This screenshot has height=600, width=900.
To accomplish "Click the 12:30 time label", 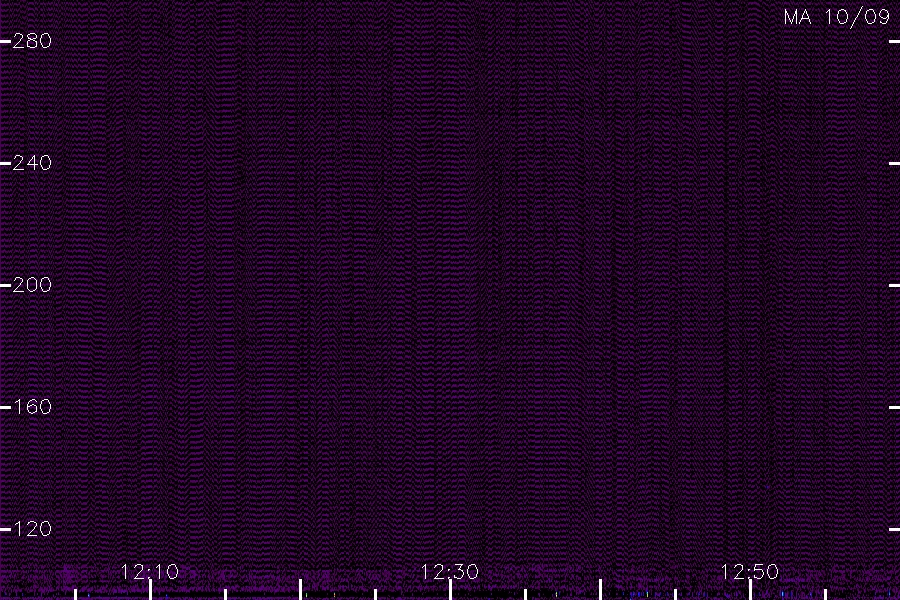I will pos(450,572).
